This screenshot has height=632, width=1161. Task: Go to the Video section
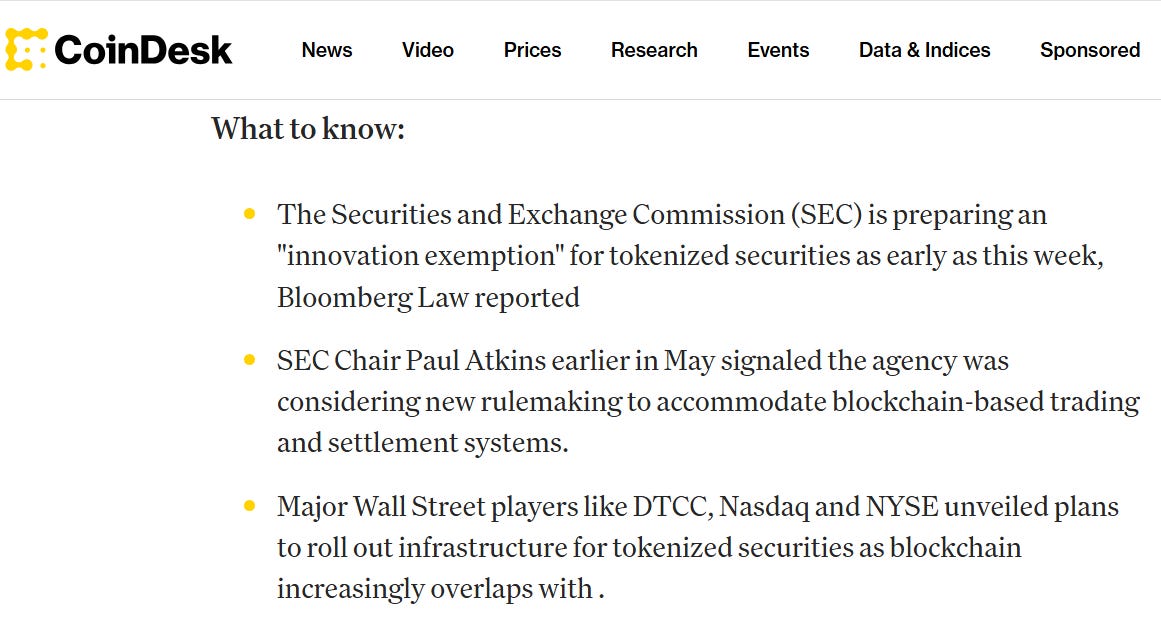click(x=427, y=50)
